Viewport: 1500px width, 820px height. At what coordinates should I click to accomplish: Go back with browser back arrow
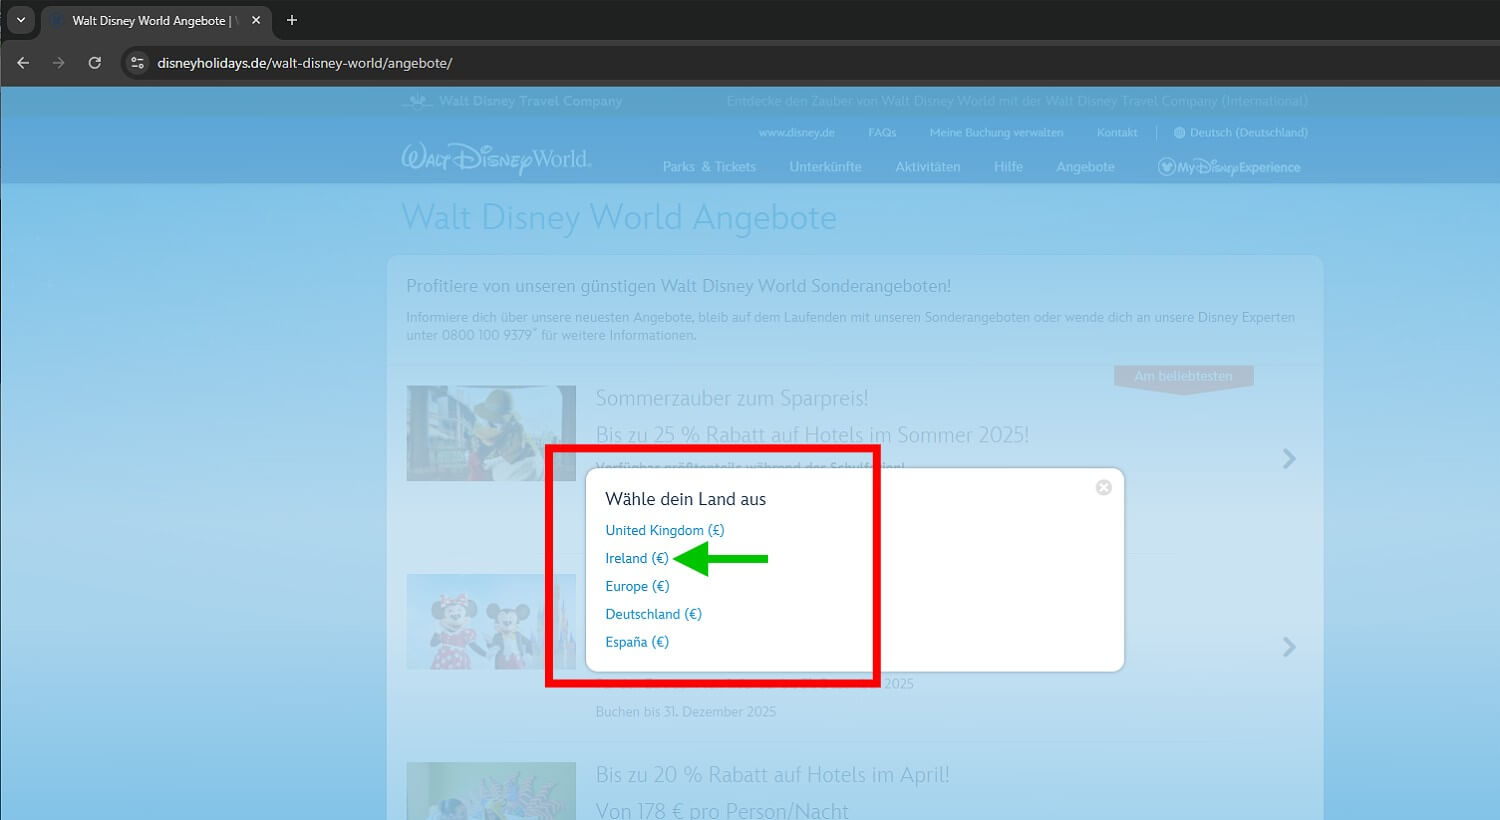[x=23, y=63]
